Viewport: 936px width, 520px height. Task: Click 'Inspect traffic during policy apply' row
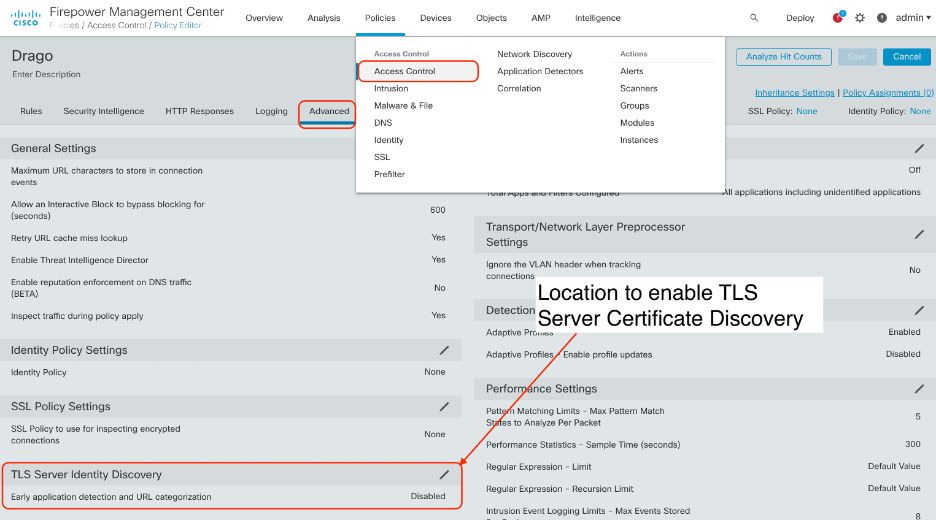coord(230,316)
